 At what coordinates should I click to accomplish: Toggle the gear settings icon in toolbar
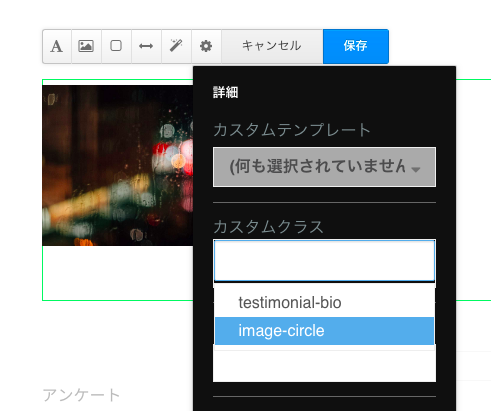[206, 46]
